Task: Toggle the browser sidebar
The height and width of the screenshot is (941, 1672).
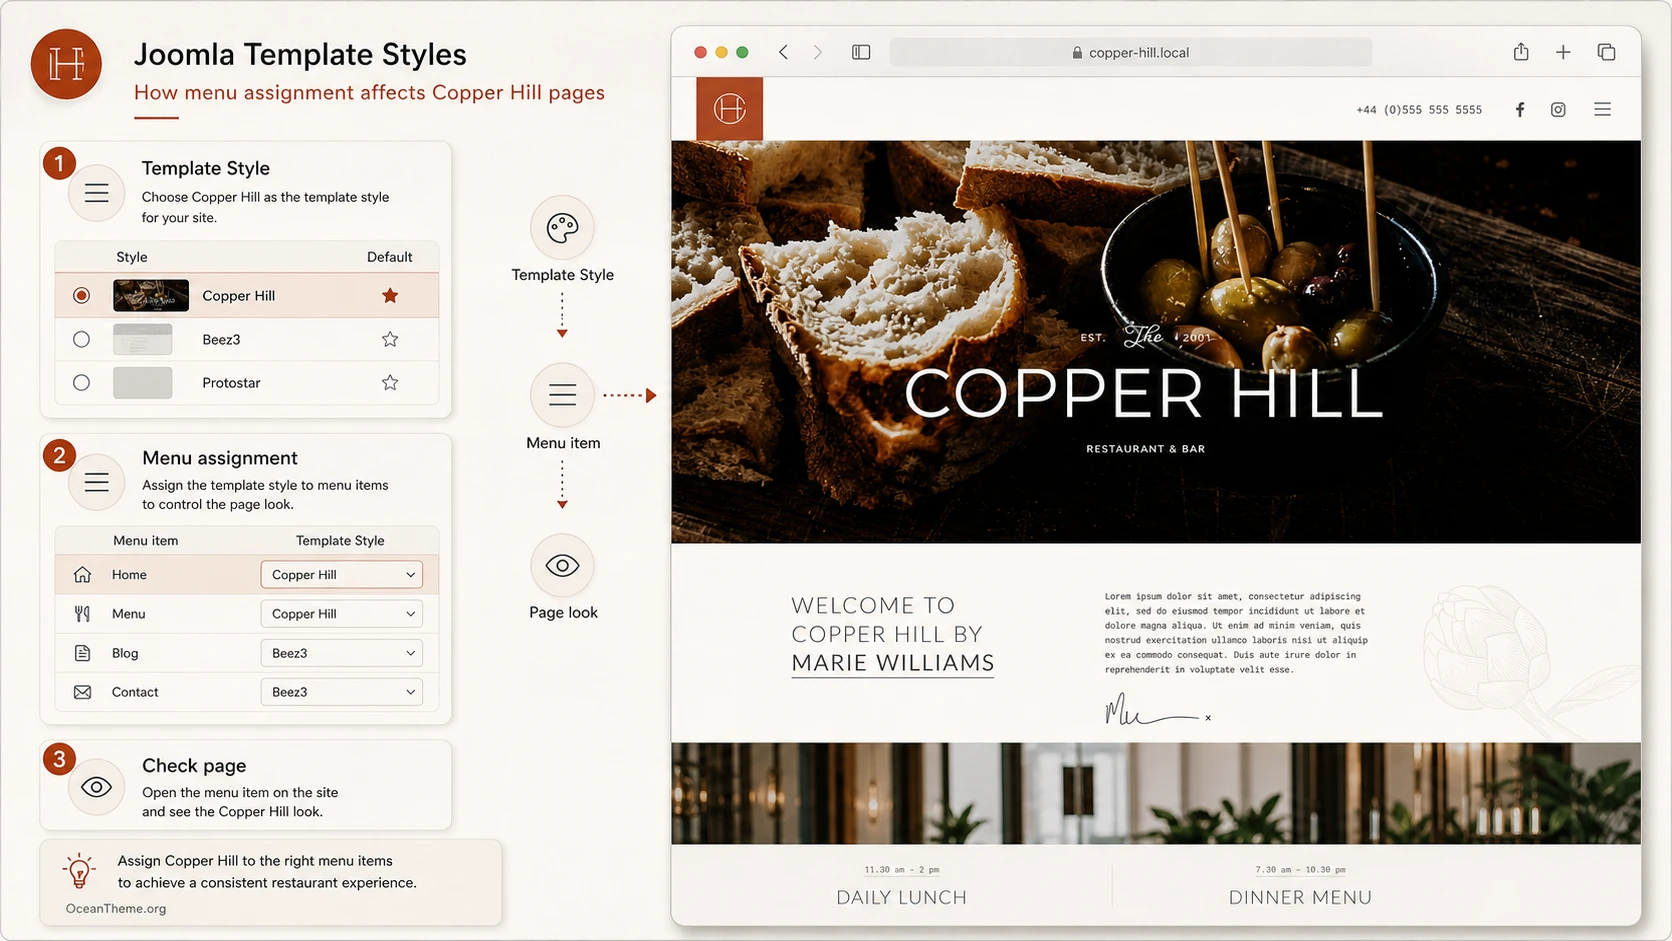Action: coord(861,52)
